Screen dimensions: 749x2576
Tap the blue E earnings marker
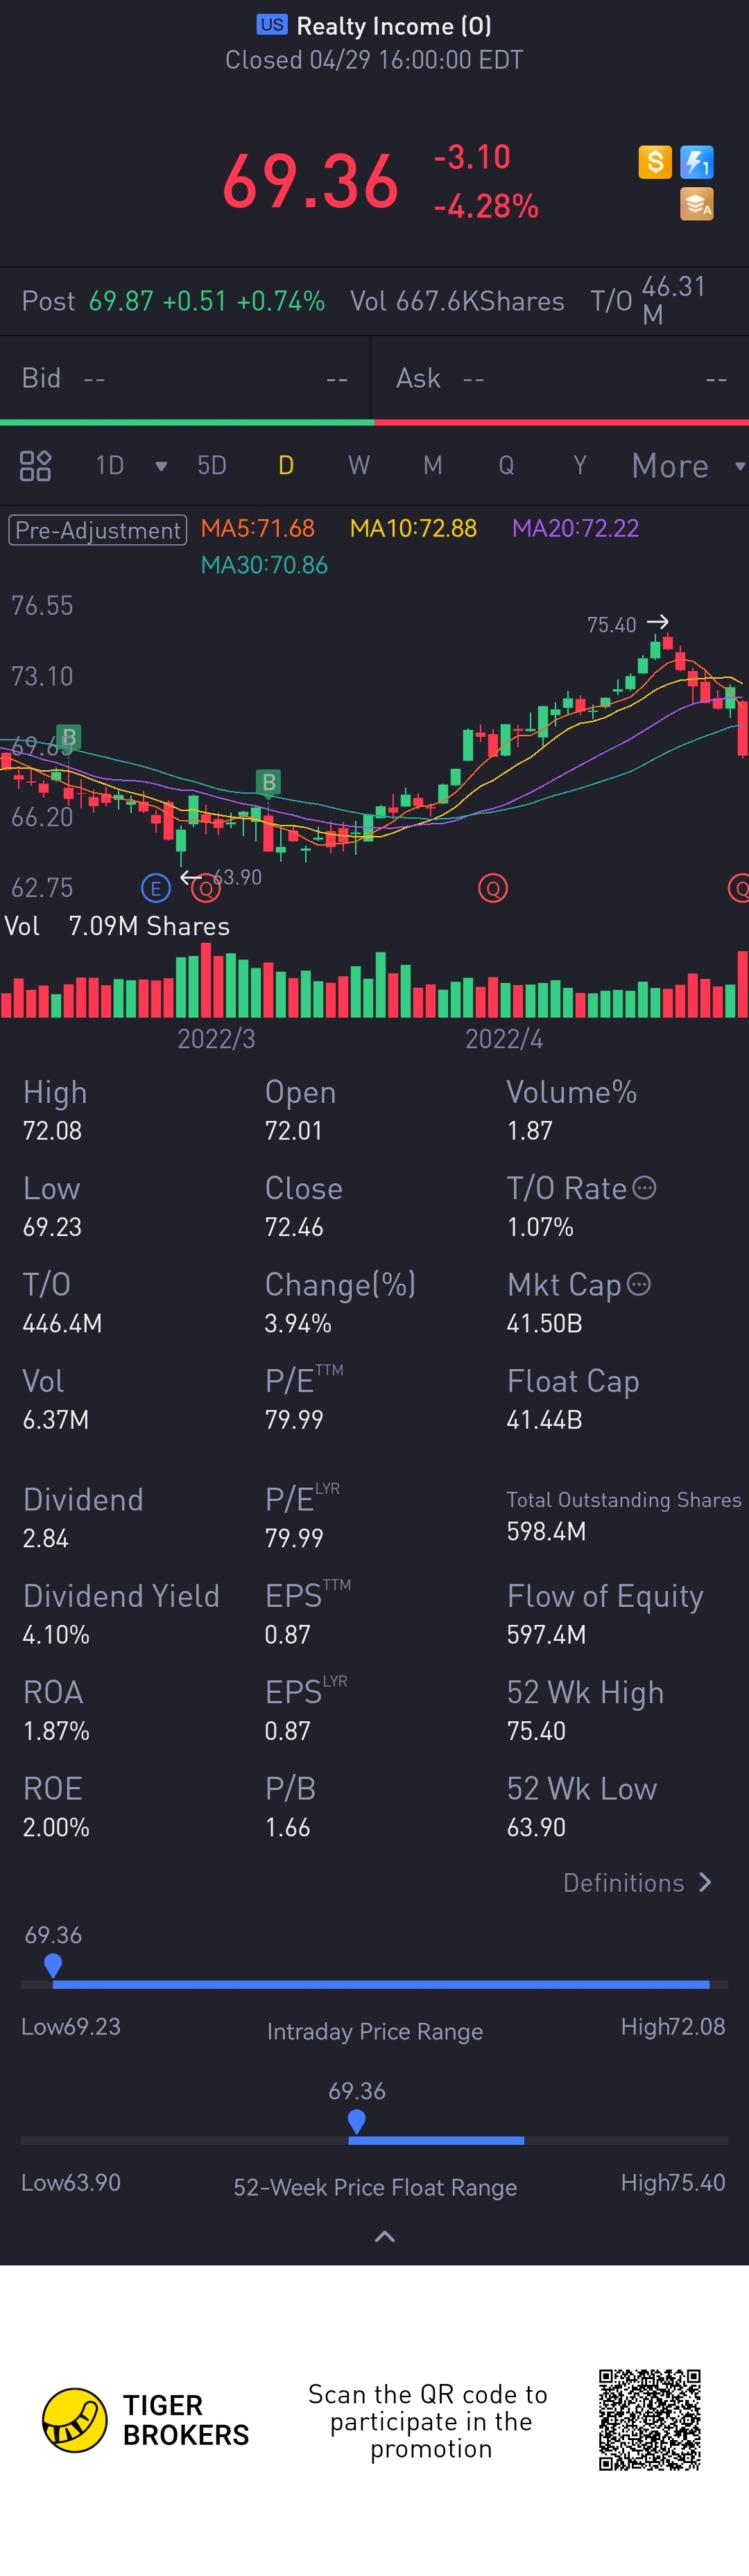coord(155,887)
